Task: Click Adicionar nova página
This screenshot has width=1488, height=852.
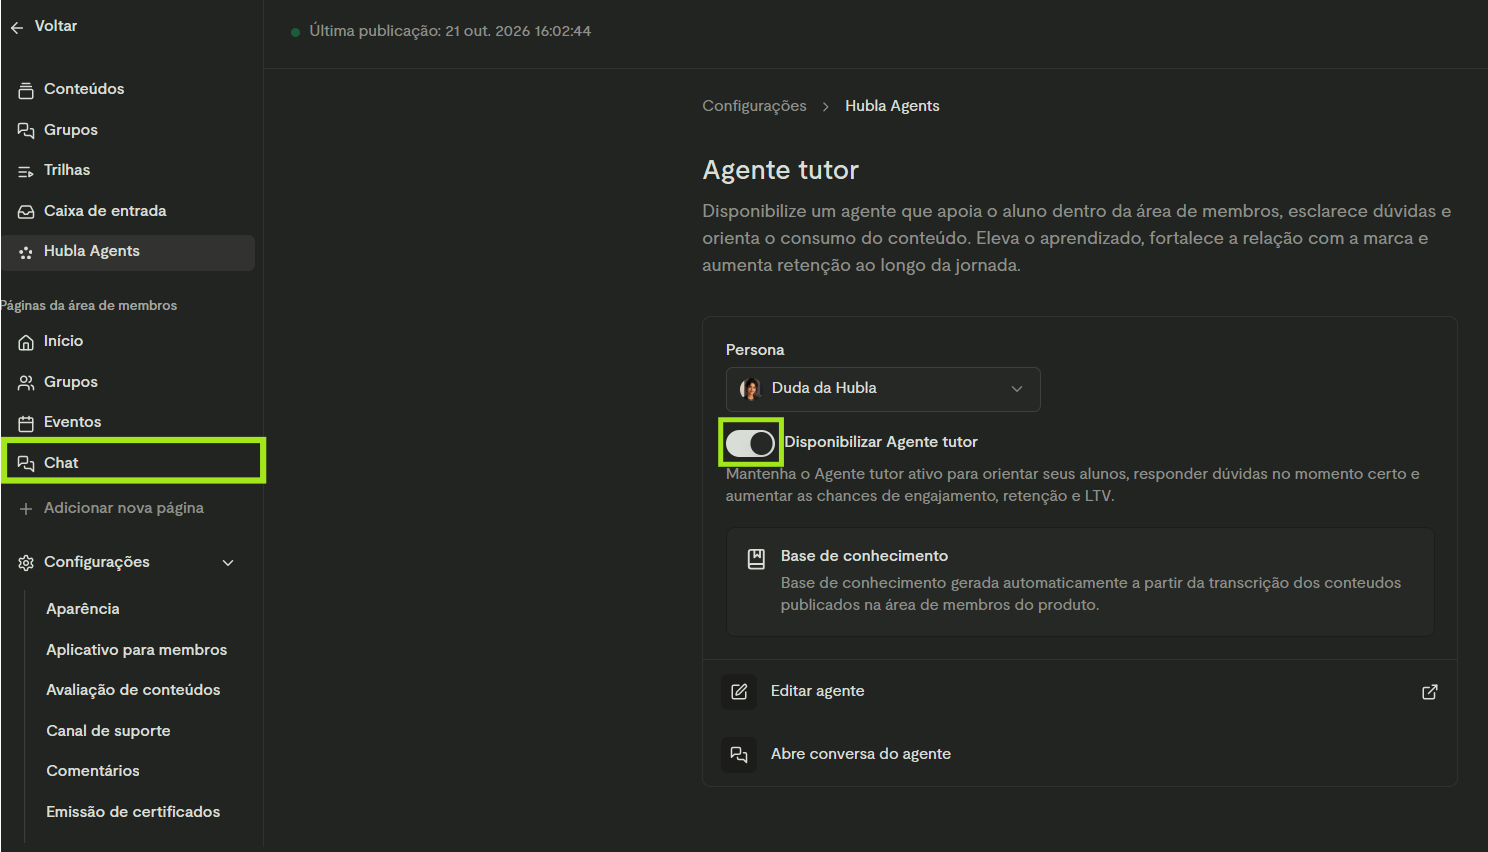Action: pyautogui.click(x=124, y=508)
